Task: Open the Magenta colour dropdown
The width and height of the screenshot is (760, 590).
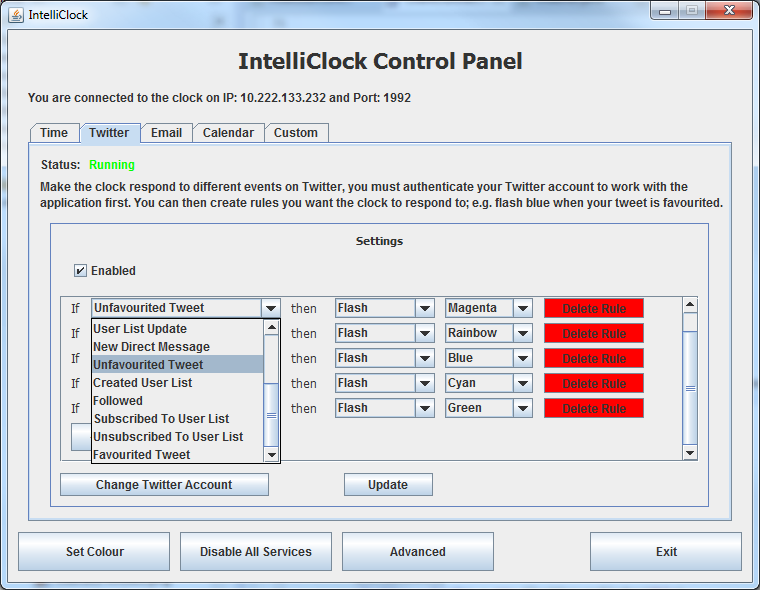Action: click(x=522, y=308)
